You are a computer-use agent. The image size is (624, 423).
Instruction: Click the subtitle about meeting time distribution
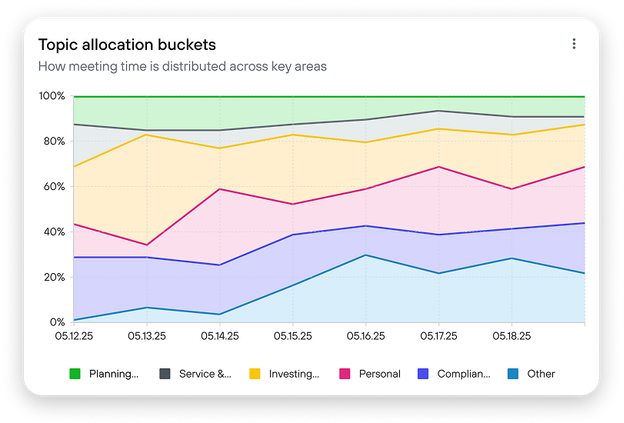[x=182, y=66]
